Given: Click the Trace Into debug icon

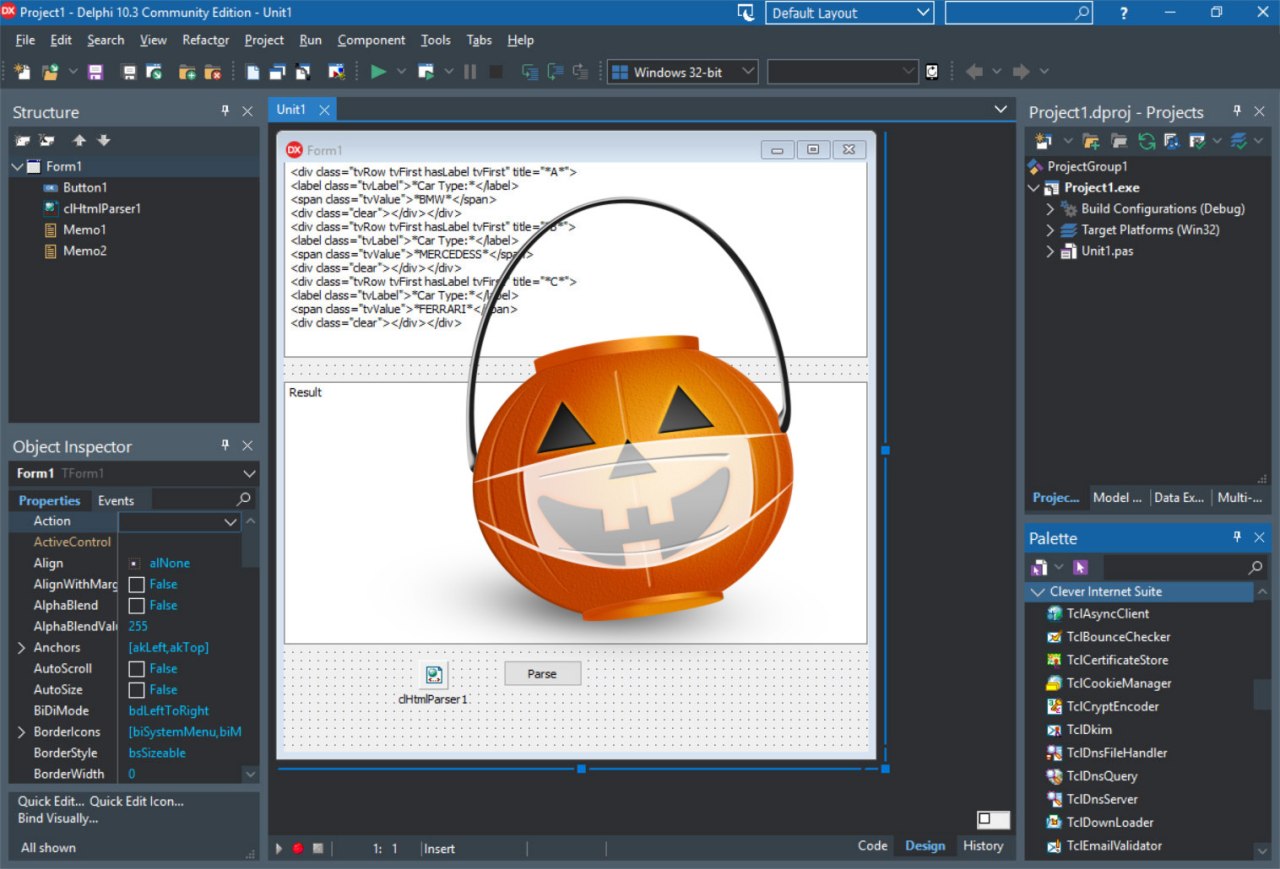Looking at the screenshot, I should click(x=530, y=72).
